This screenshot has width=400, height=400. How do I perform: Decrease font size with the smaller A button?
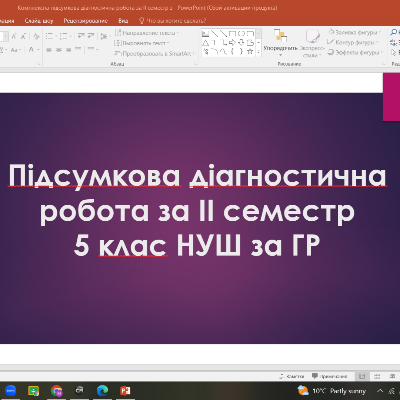pos(23,36)
